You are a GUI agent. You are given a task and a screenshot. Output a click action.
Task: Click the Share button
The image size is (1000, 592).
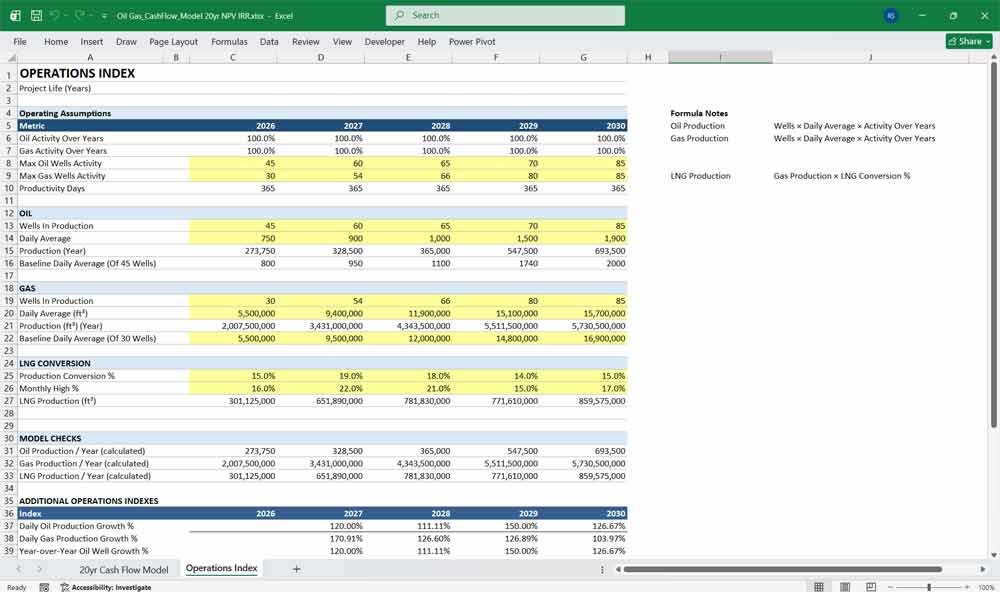pos(969,41)
